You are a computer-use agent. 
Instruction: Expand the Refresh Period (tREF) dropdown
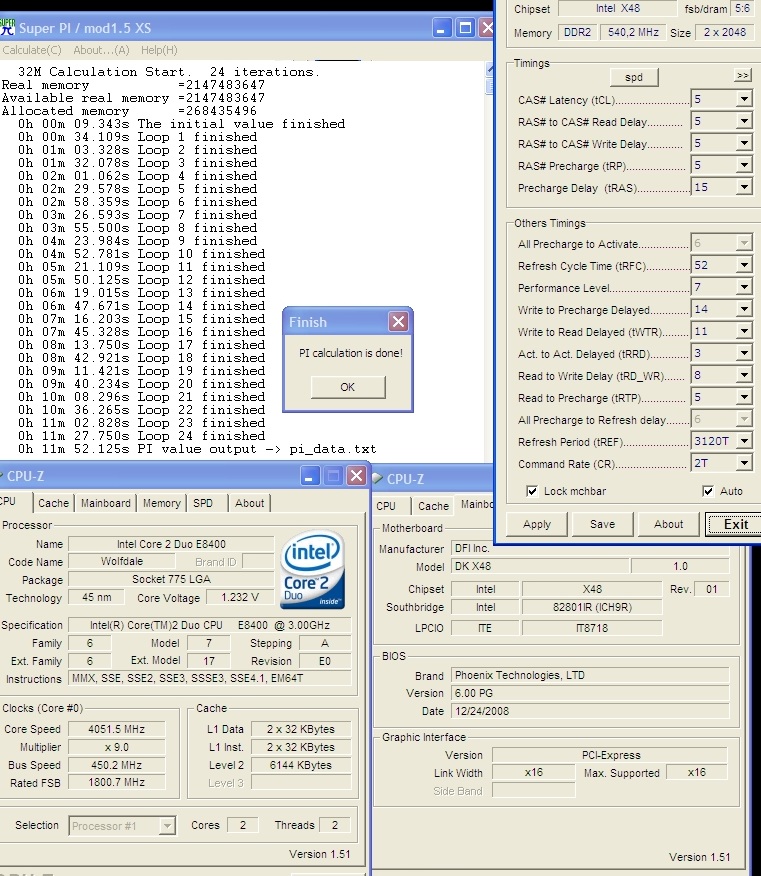point(743,442)
